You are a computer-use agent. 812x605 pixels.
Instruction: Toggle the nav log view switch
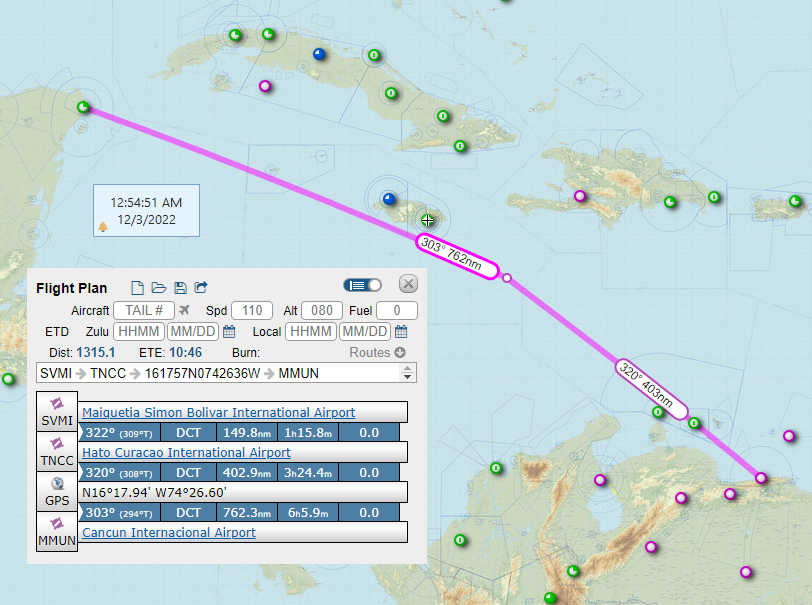[362, 285]
